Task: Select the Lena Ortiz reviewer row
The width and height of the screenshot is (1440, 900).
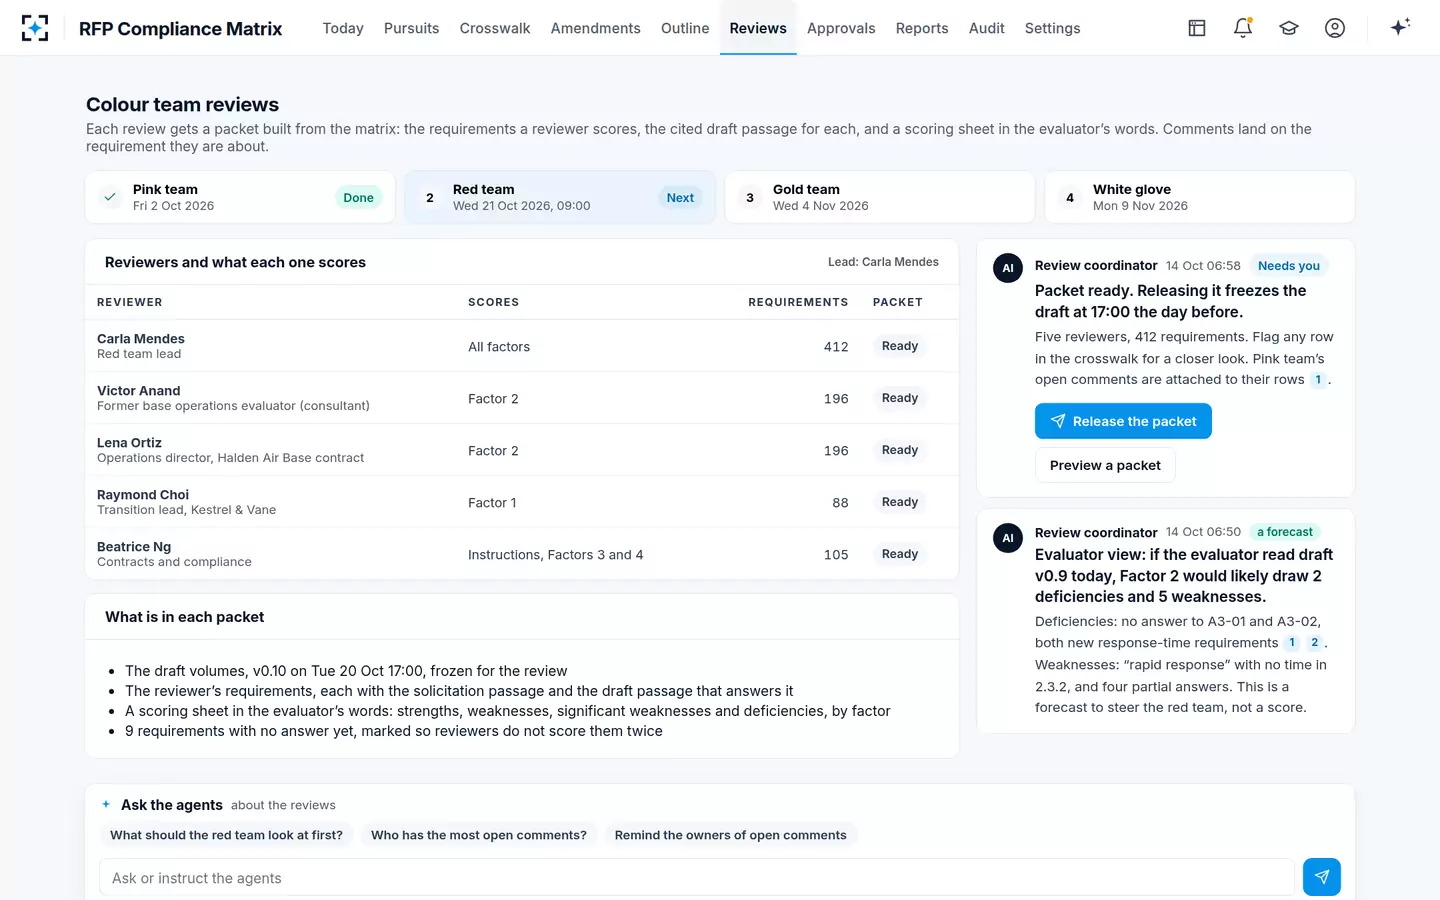Action: [x=522, y=450]
